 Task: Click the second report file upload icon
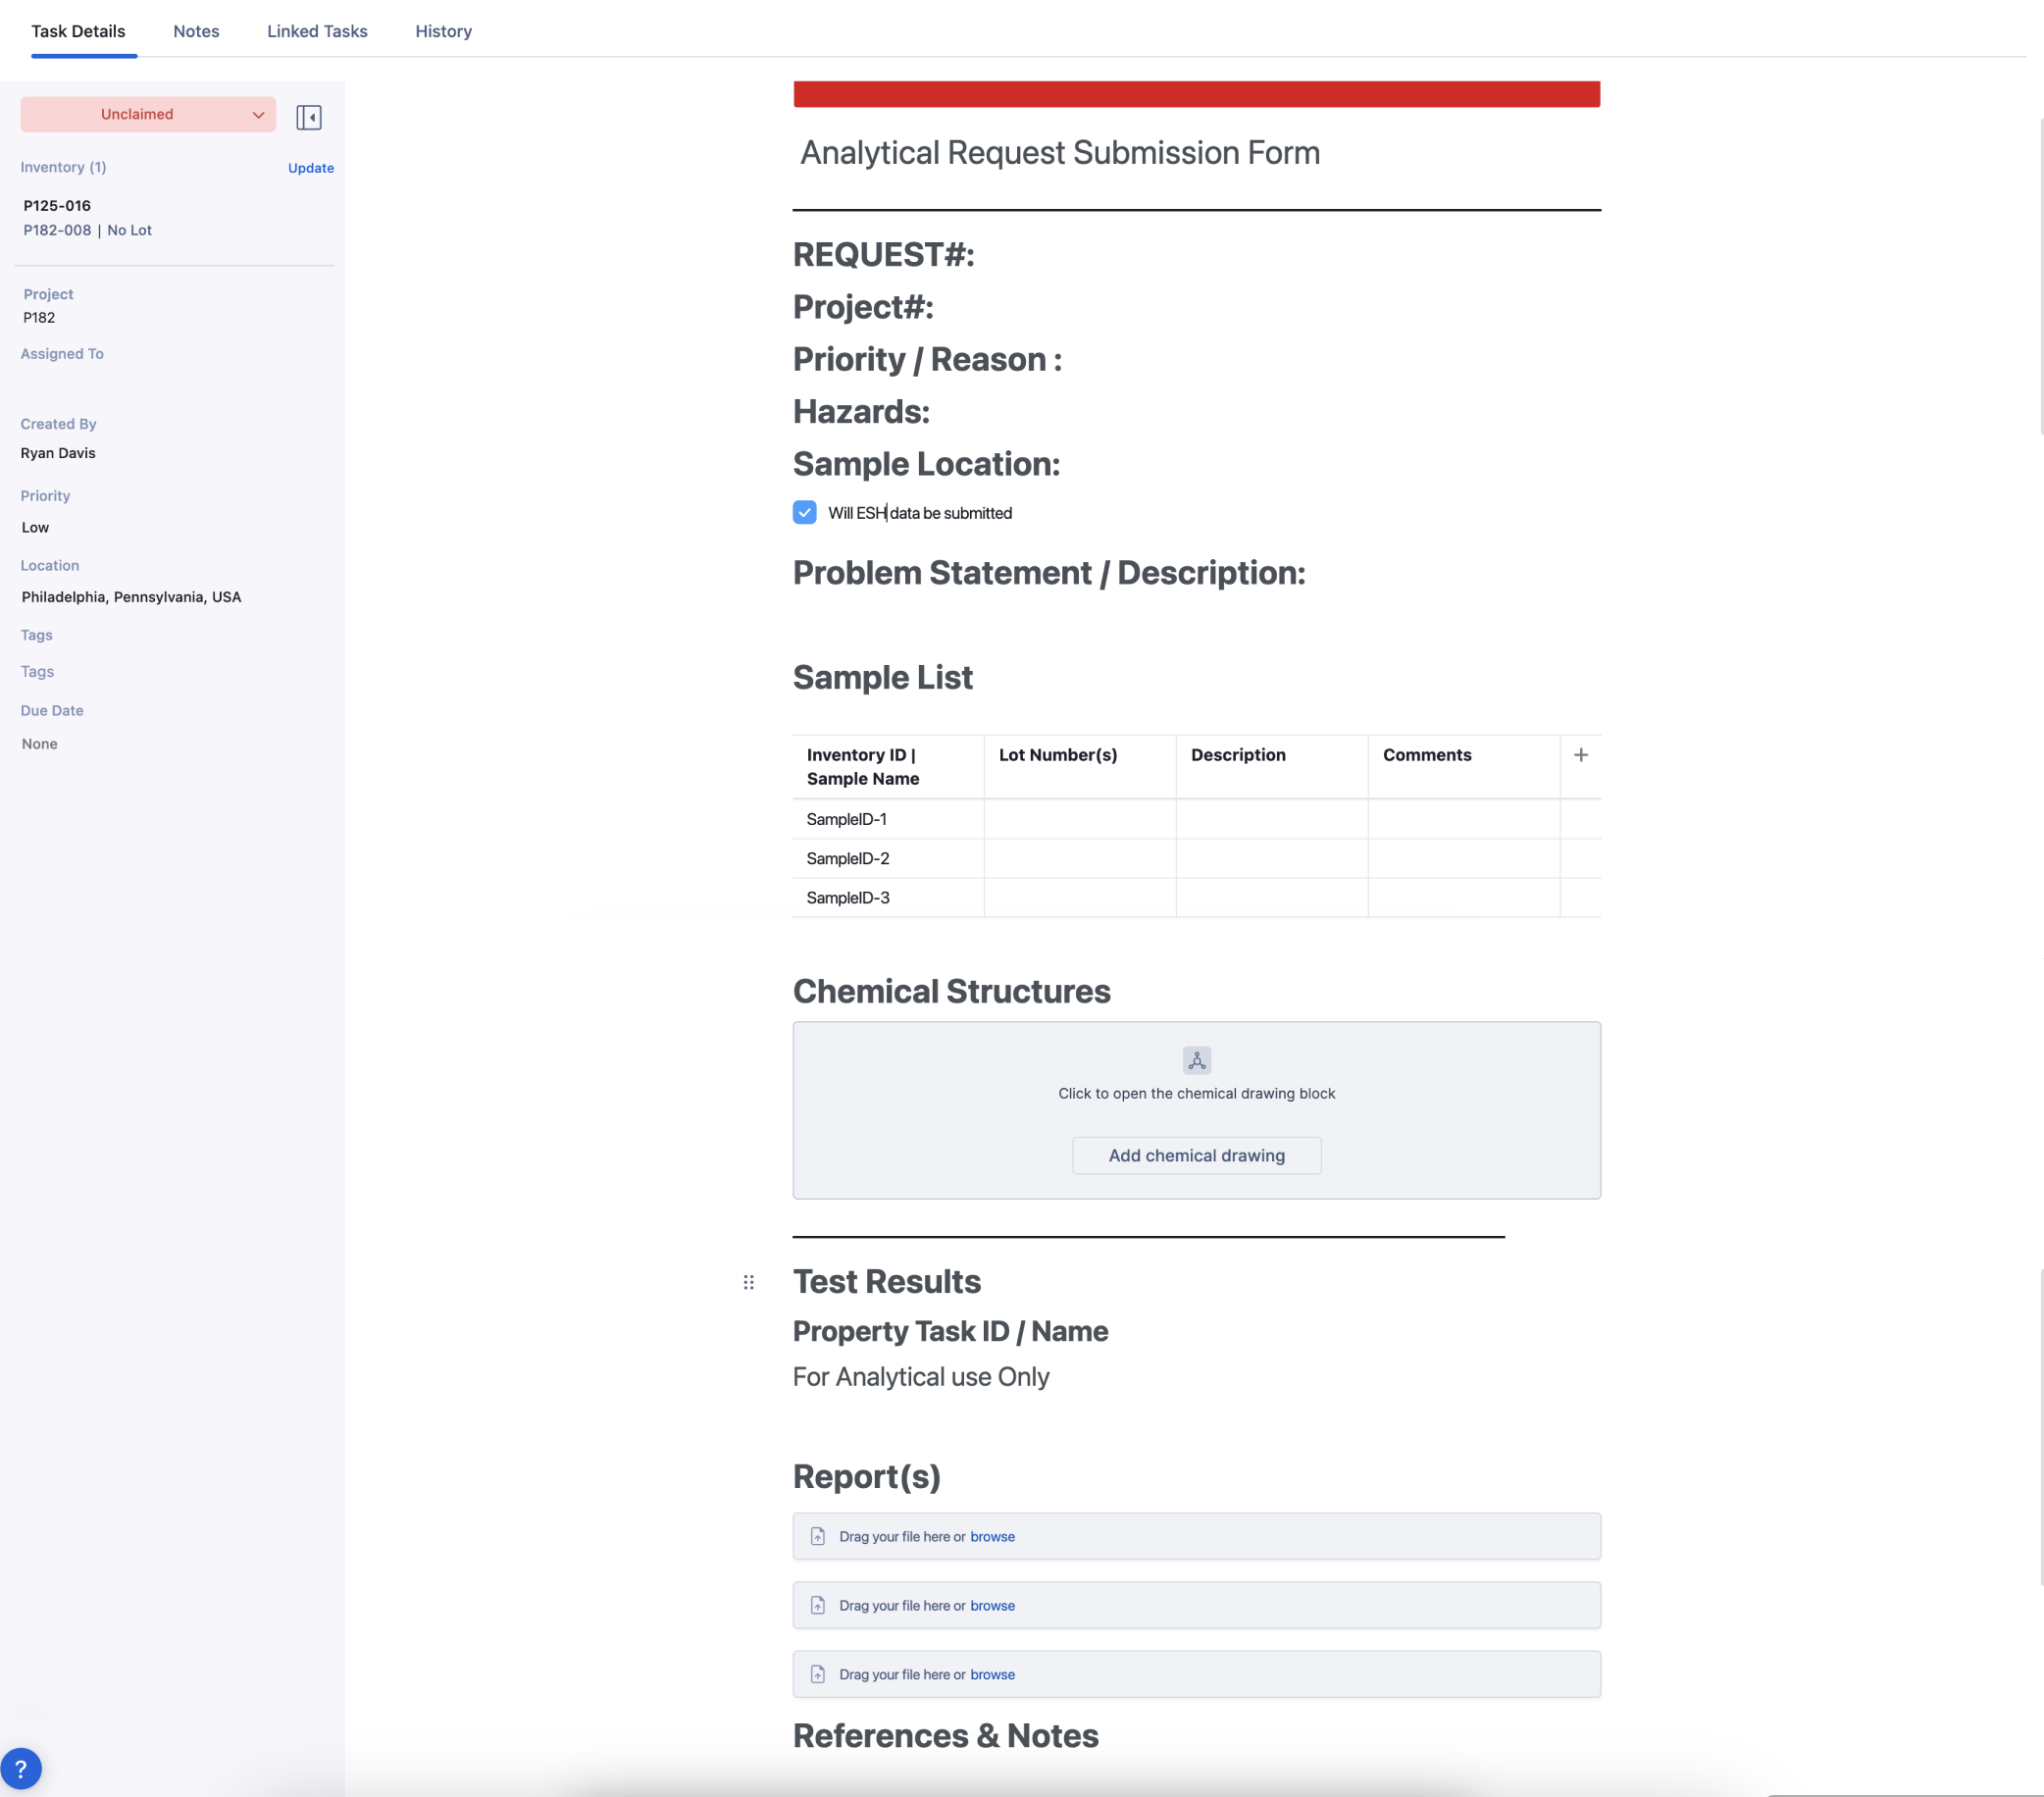coord(818,1605)
